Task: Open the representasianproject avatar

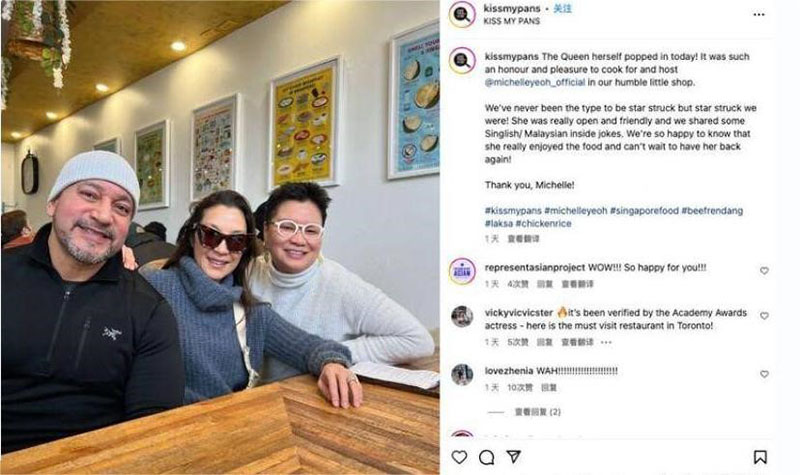Action: tap(462, 271)
